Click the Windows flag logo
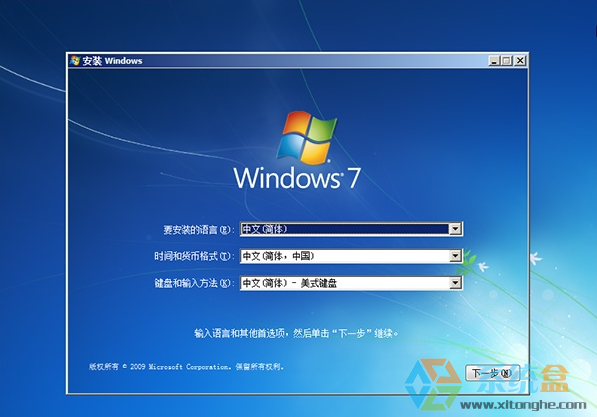Viewport: 597px width, 417px height. pyautogui.click(x=307, y=137)
